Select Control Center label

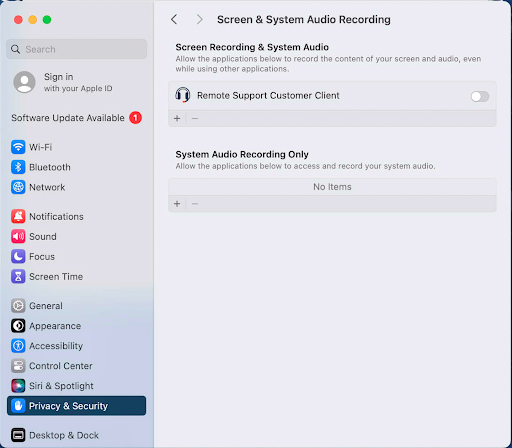point(61,366)
